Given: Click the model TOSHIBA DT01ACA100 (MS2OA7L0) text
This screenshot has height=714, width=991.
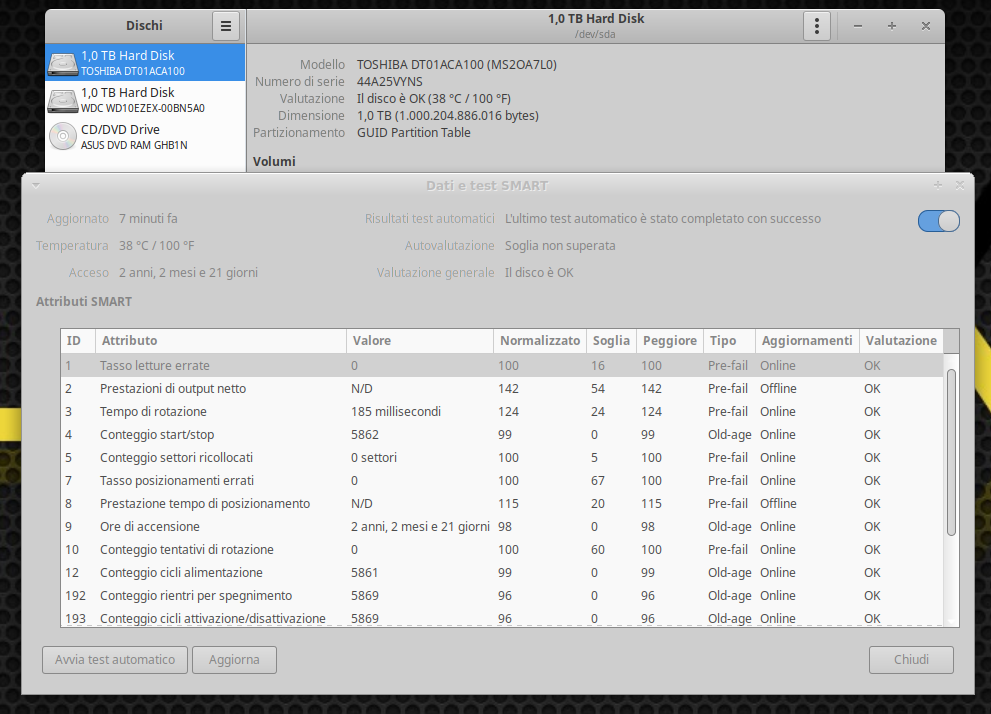Looking at the screenshot, I should tap(456, 64).
